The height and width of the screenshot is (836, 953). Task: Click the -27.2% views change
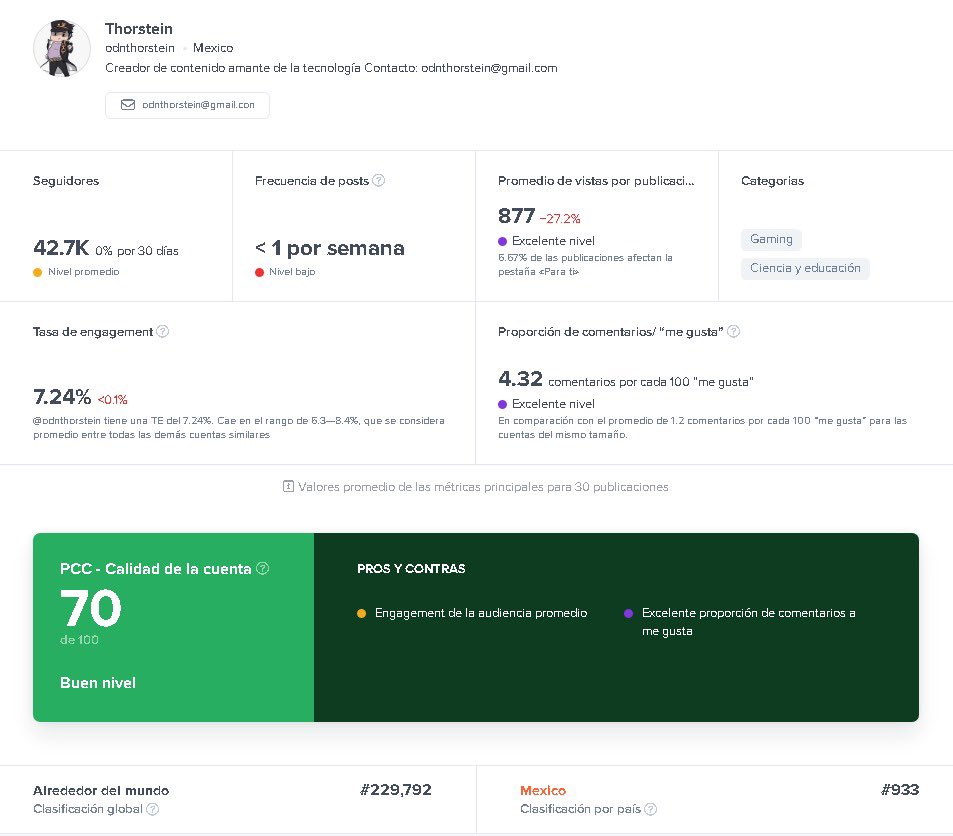coord(560,218)
